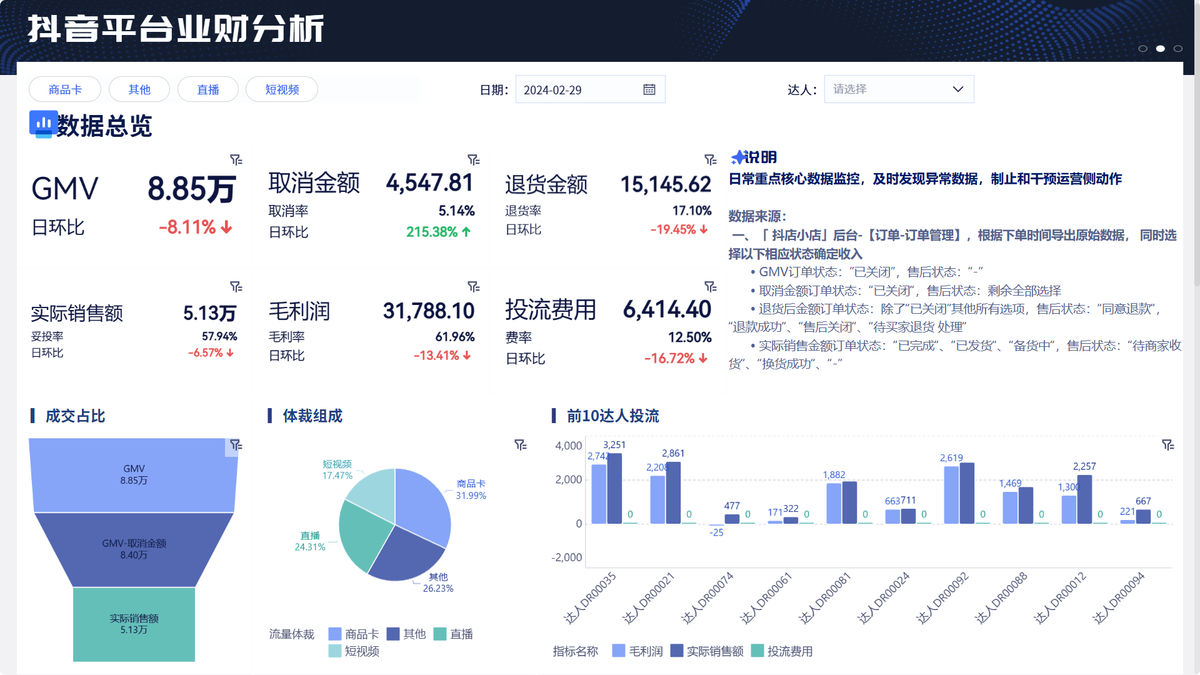This screenshot has width=1200, height=675.
Task: Click the 商品卡 31.99% pie slice
Action: pyautogui.click(x=425, y=503)
